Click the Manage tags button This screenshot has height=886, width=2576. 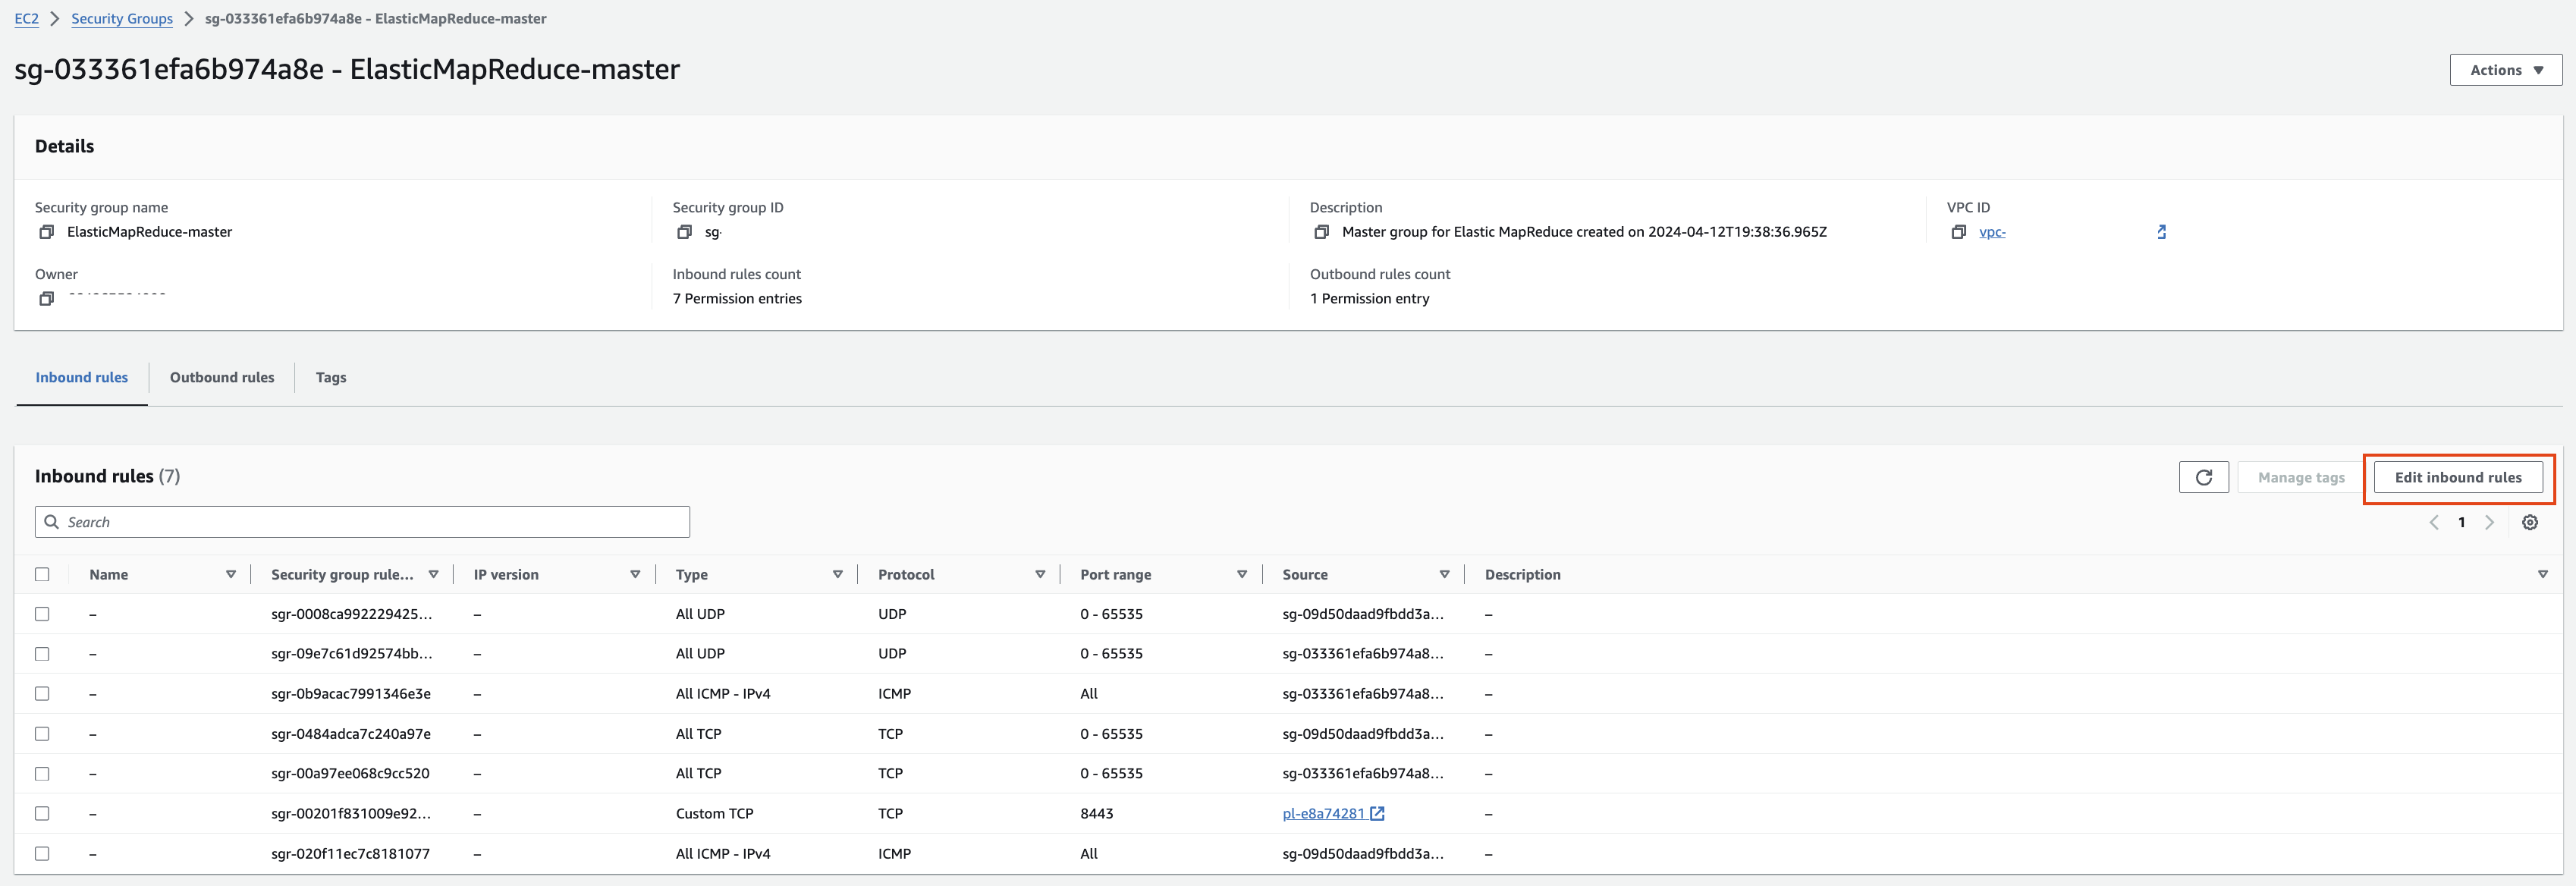2301,477
